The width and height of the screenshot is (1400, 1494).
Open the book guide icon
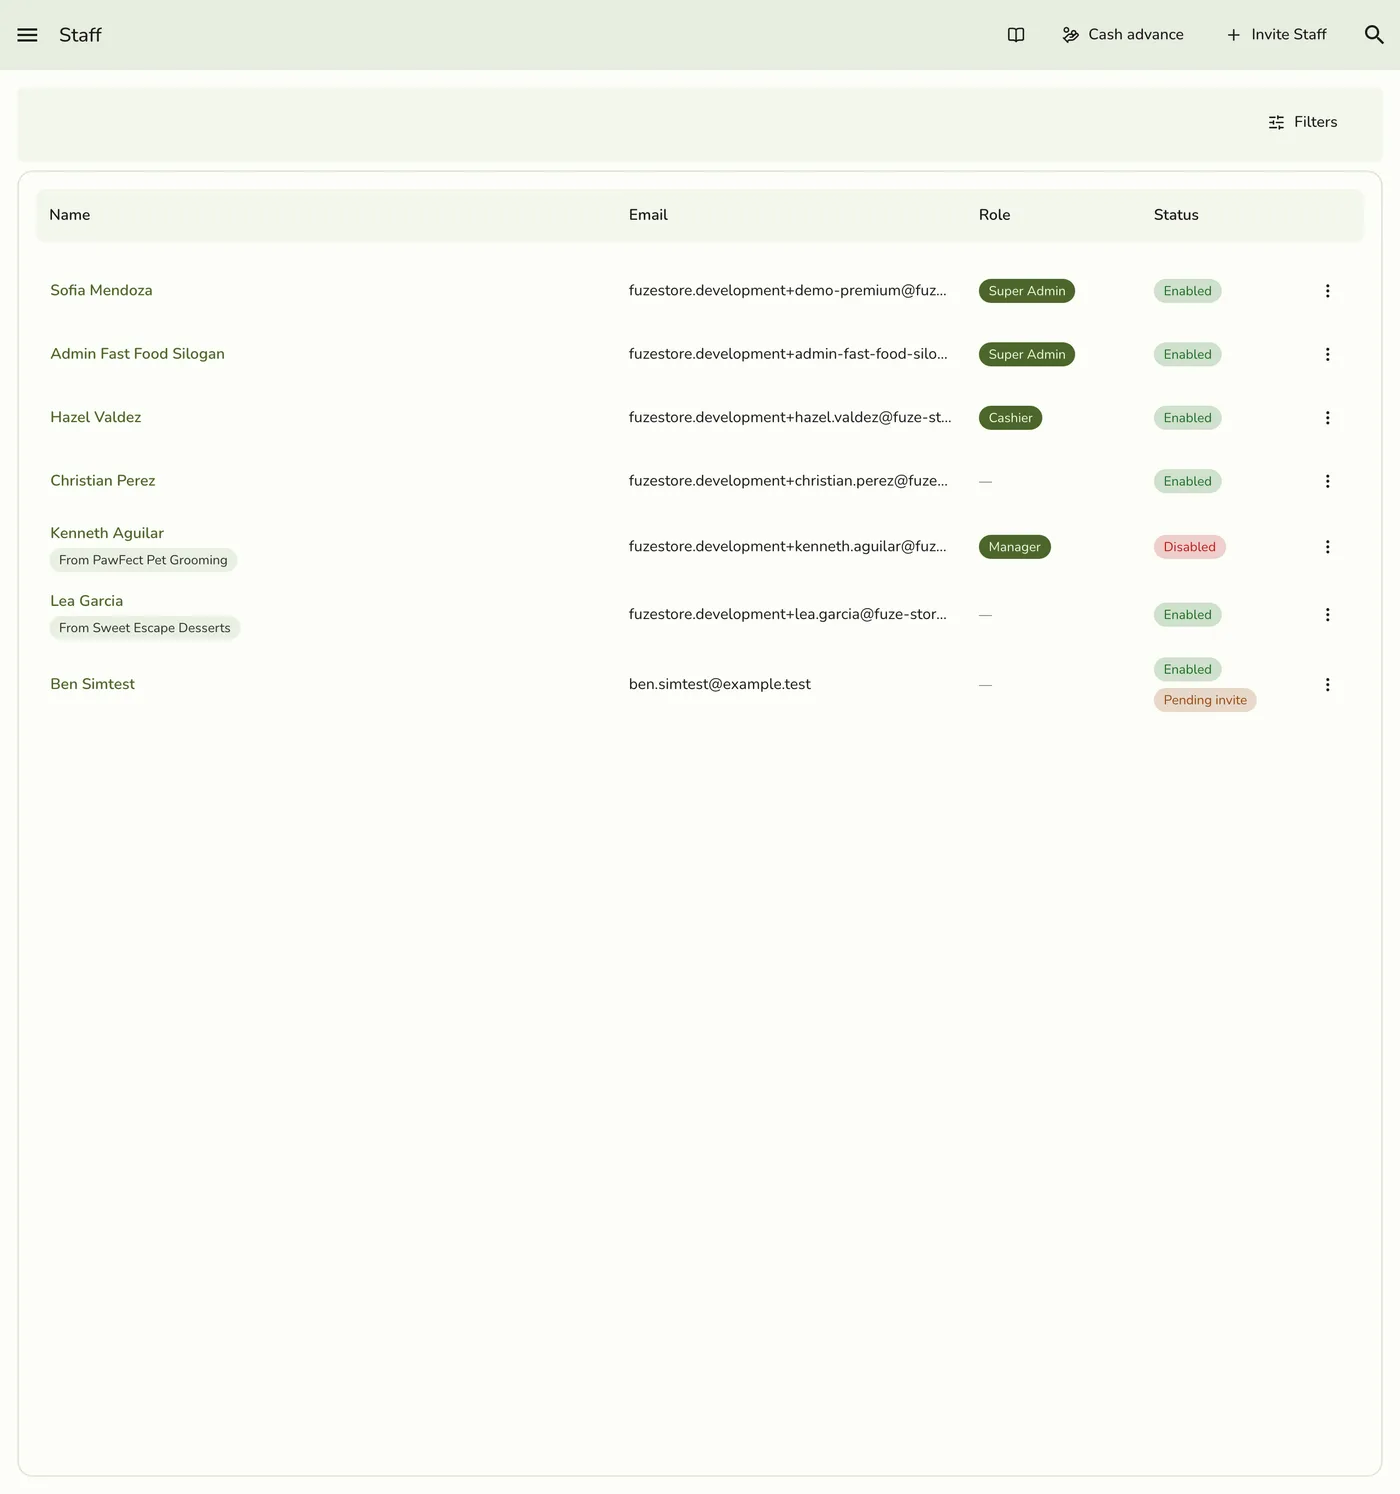tap(1016, 35)
